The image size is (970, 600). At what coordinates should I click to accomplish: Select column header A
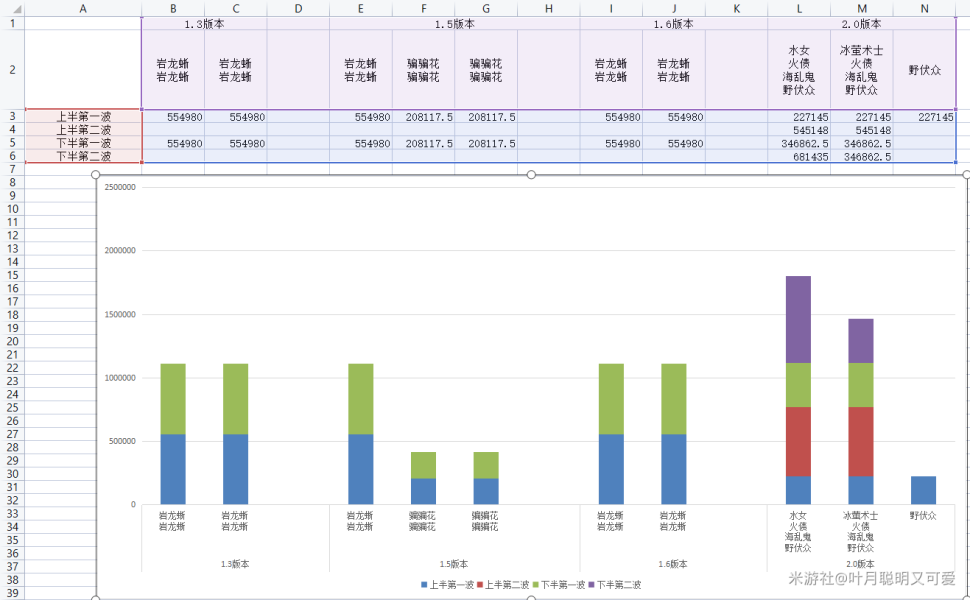(x=83, y=8)
